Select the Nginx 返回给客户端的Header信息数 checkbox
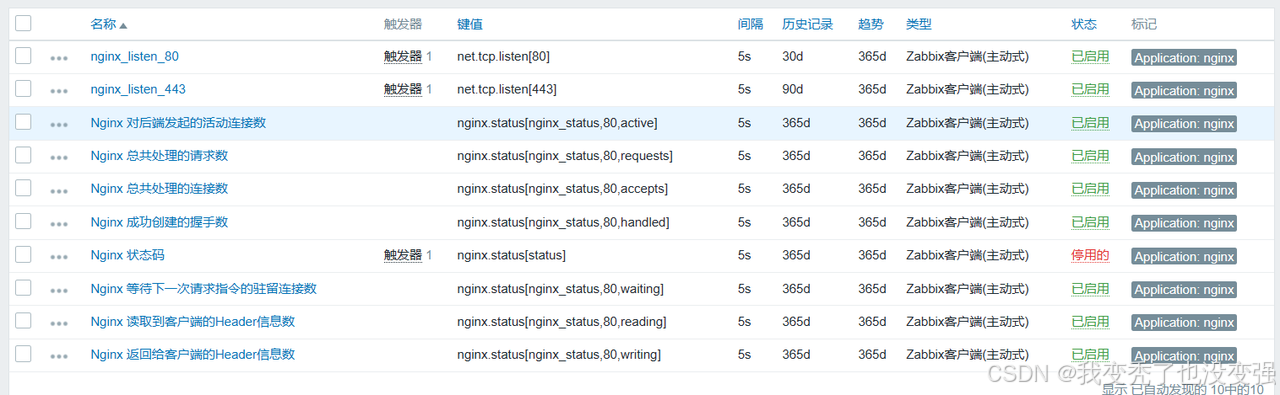This screenshot has width=1280, height=395. (x=23, y=354)
